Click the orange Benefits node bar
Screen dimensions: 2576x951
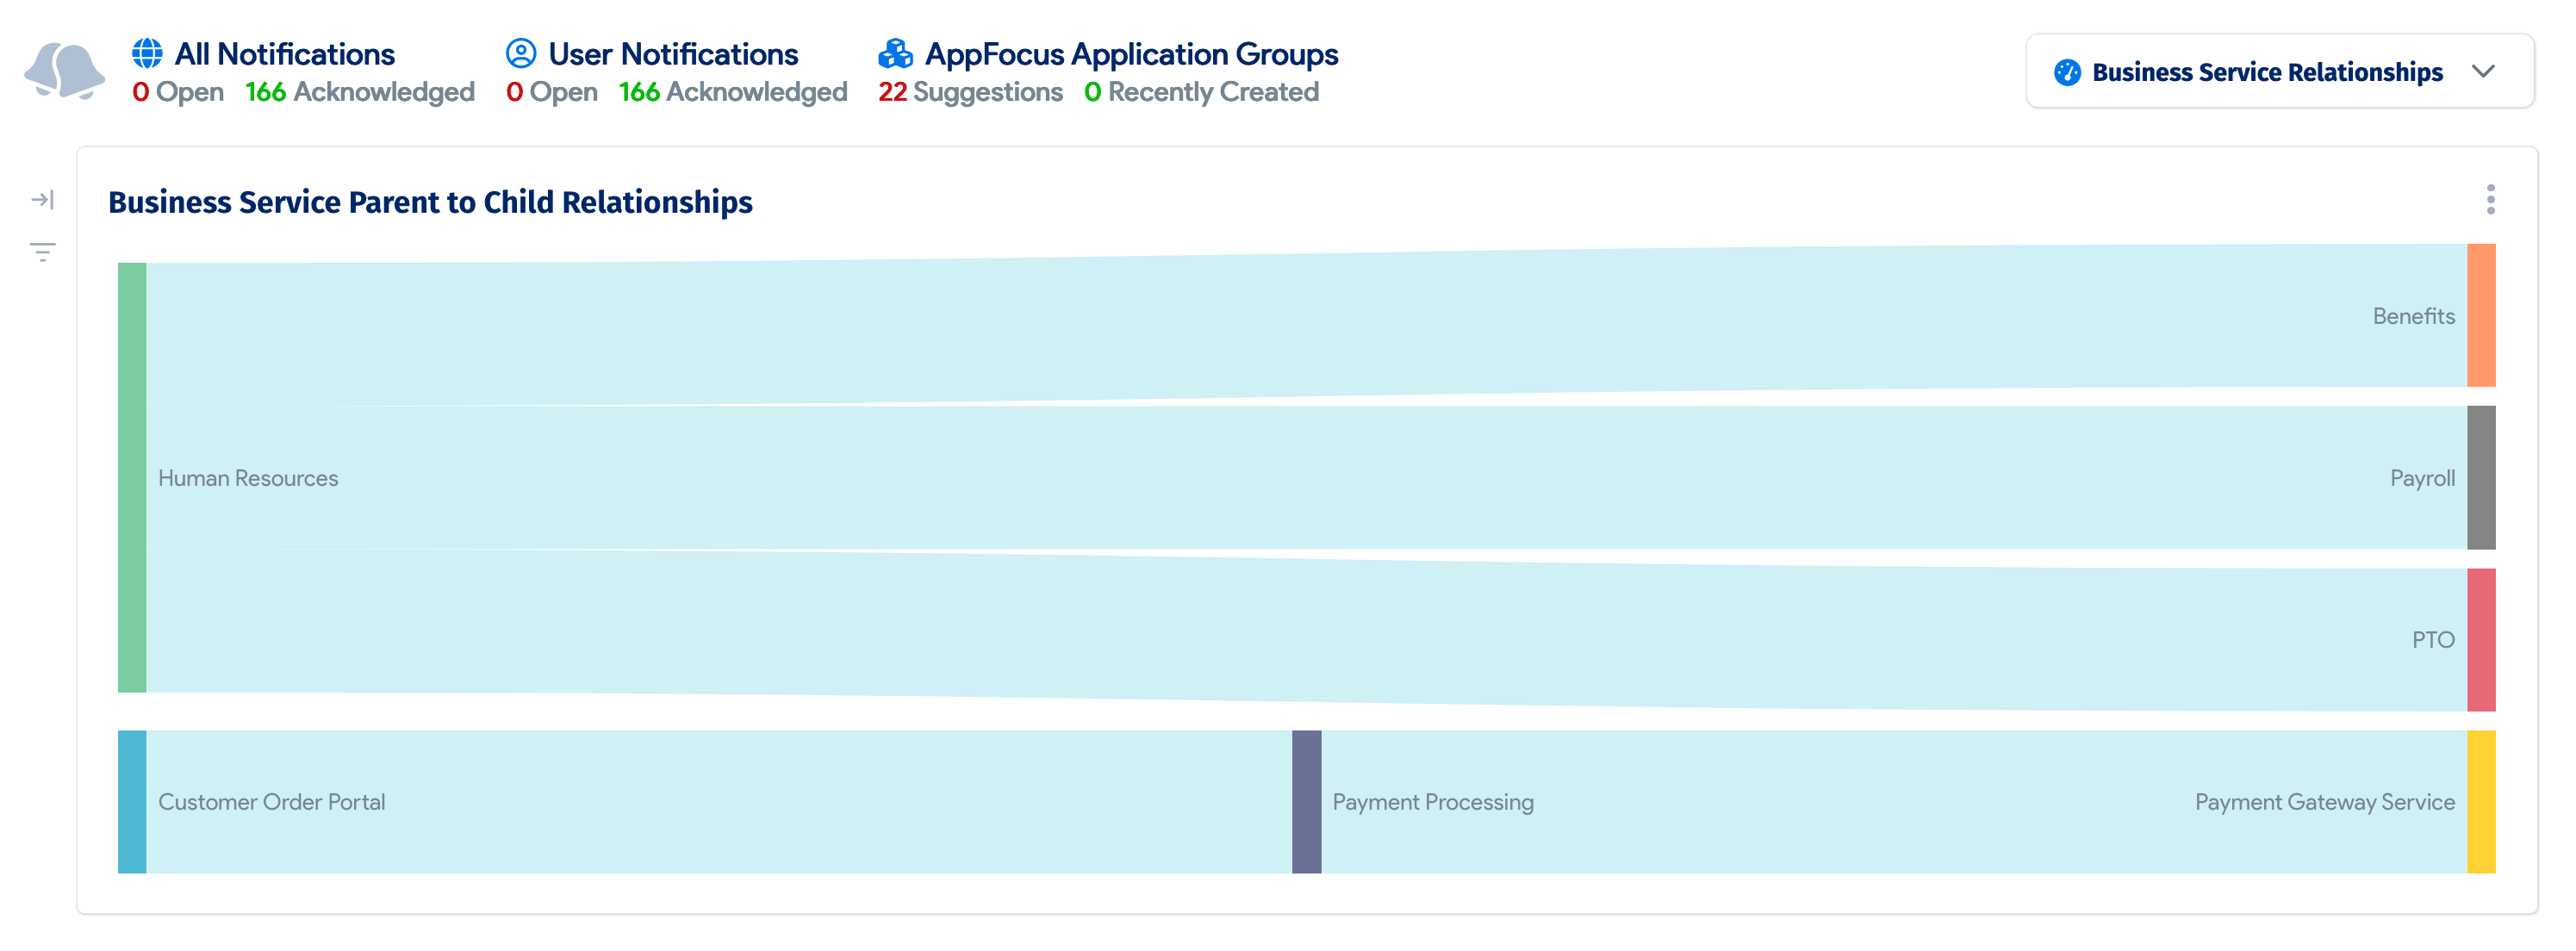(x=2481, y=315)
